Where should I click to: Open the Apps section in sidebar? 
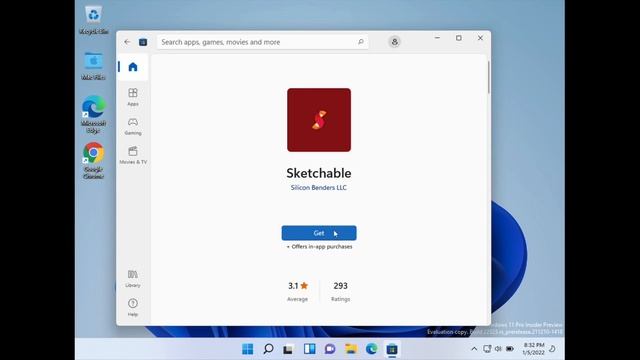click(x=133, y=97)
